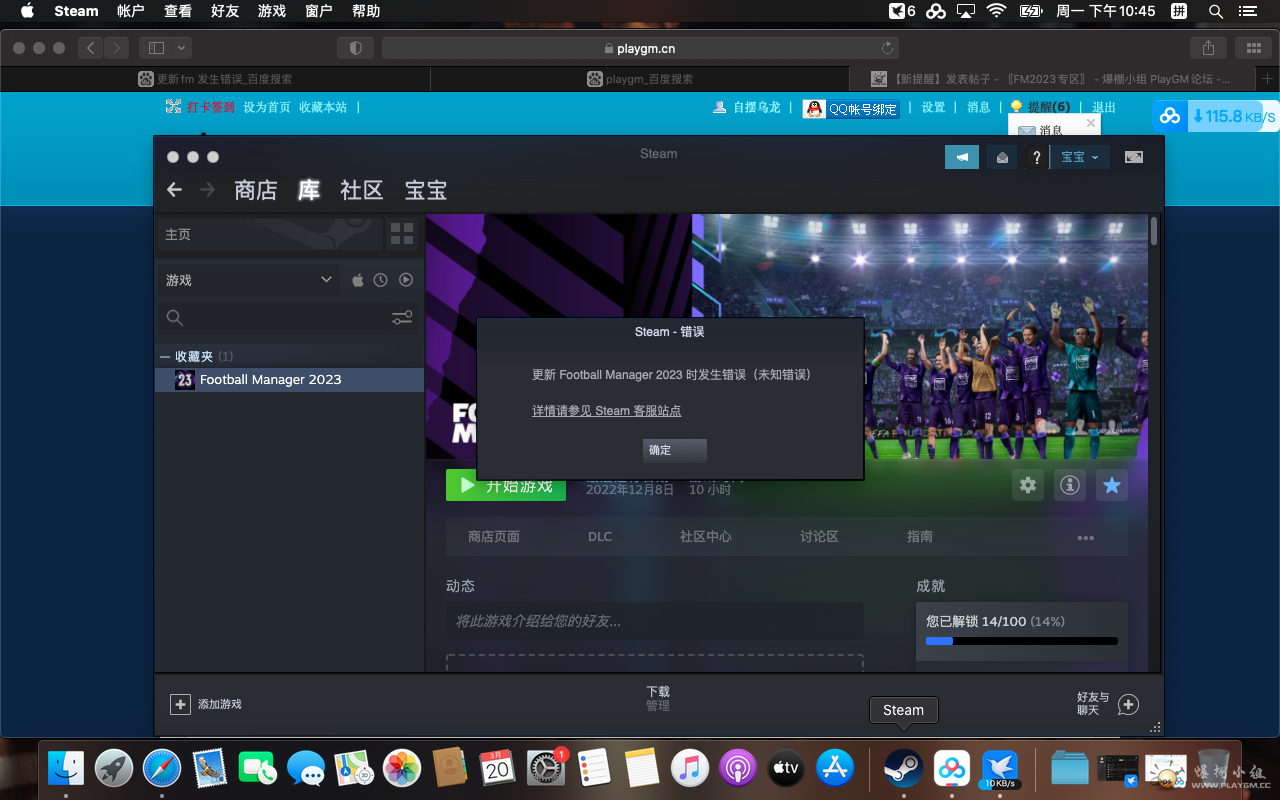Open game settings gear icon
The height and width of the screenshot is (800, 1280).
coord(1028,486)
